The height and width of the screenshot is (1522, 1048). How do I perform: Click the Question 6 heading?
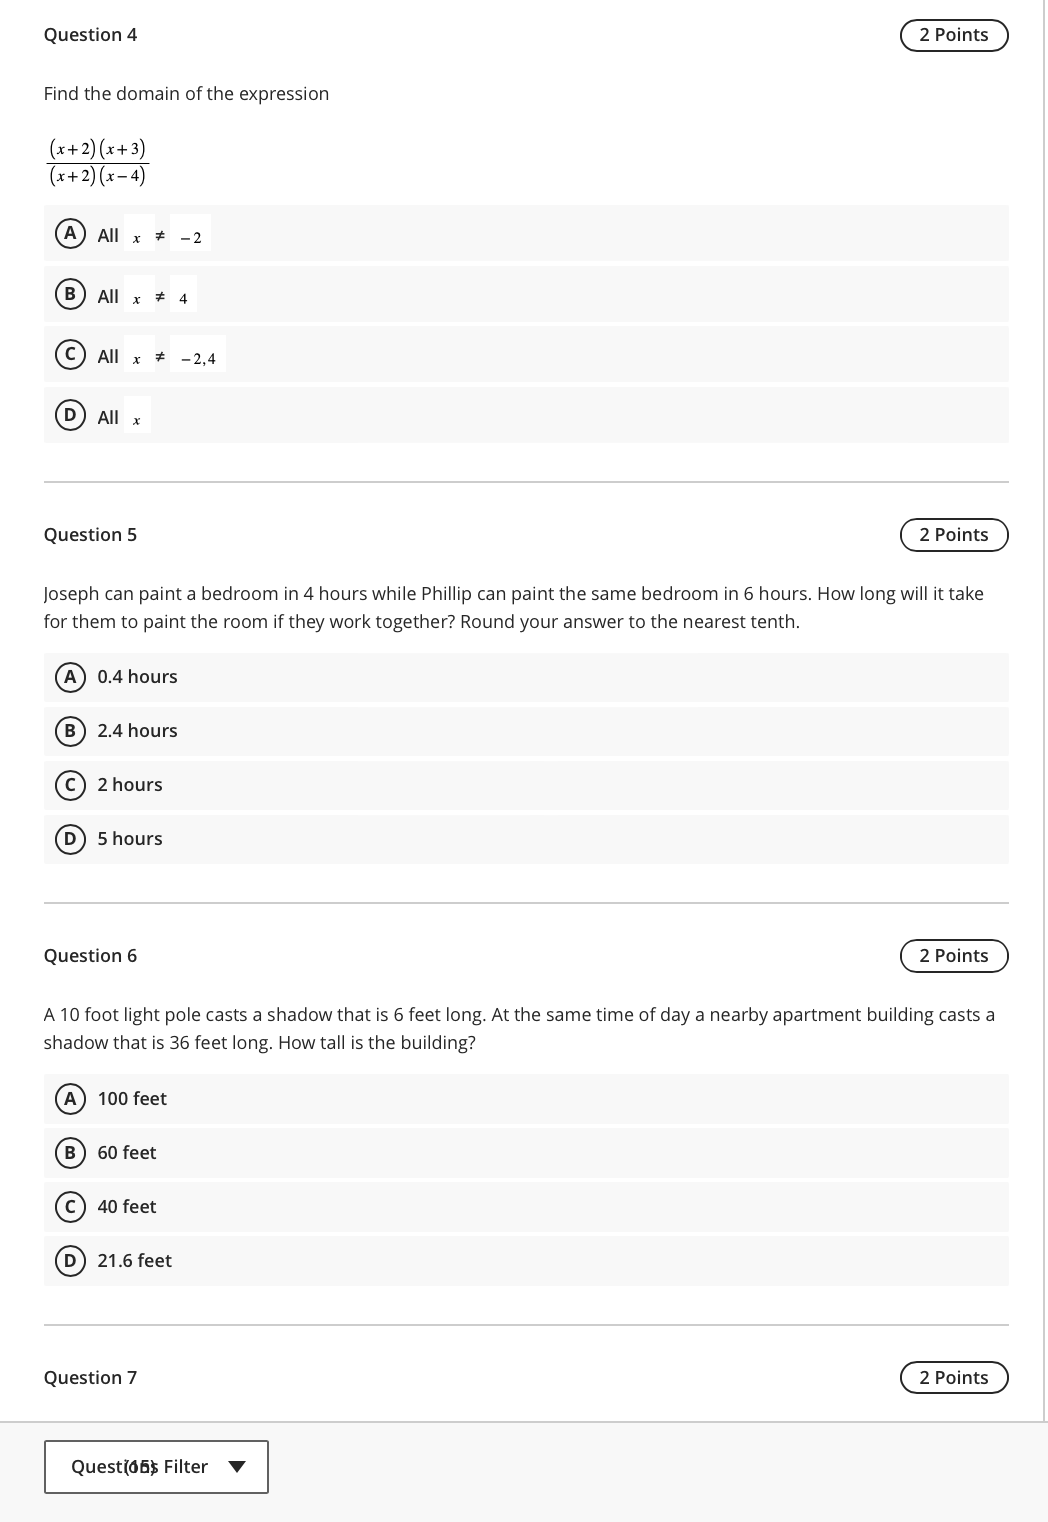pos(91,956)
